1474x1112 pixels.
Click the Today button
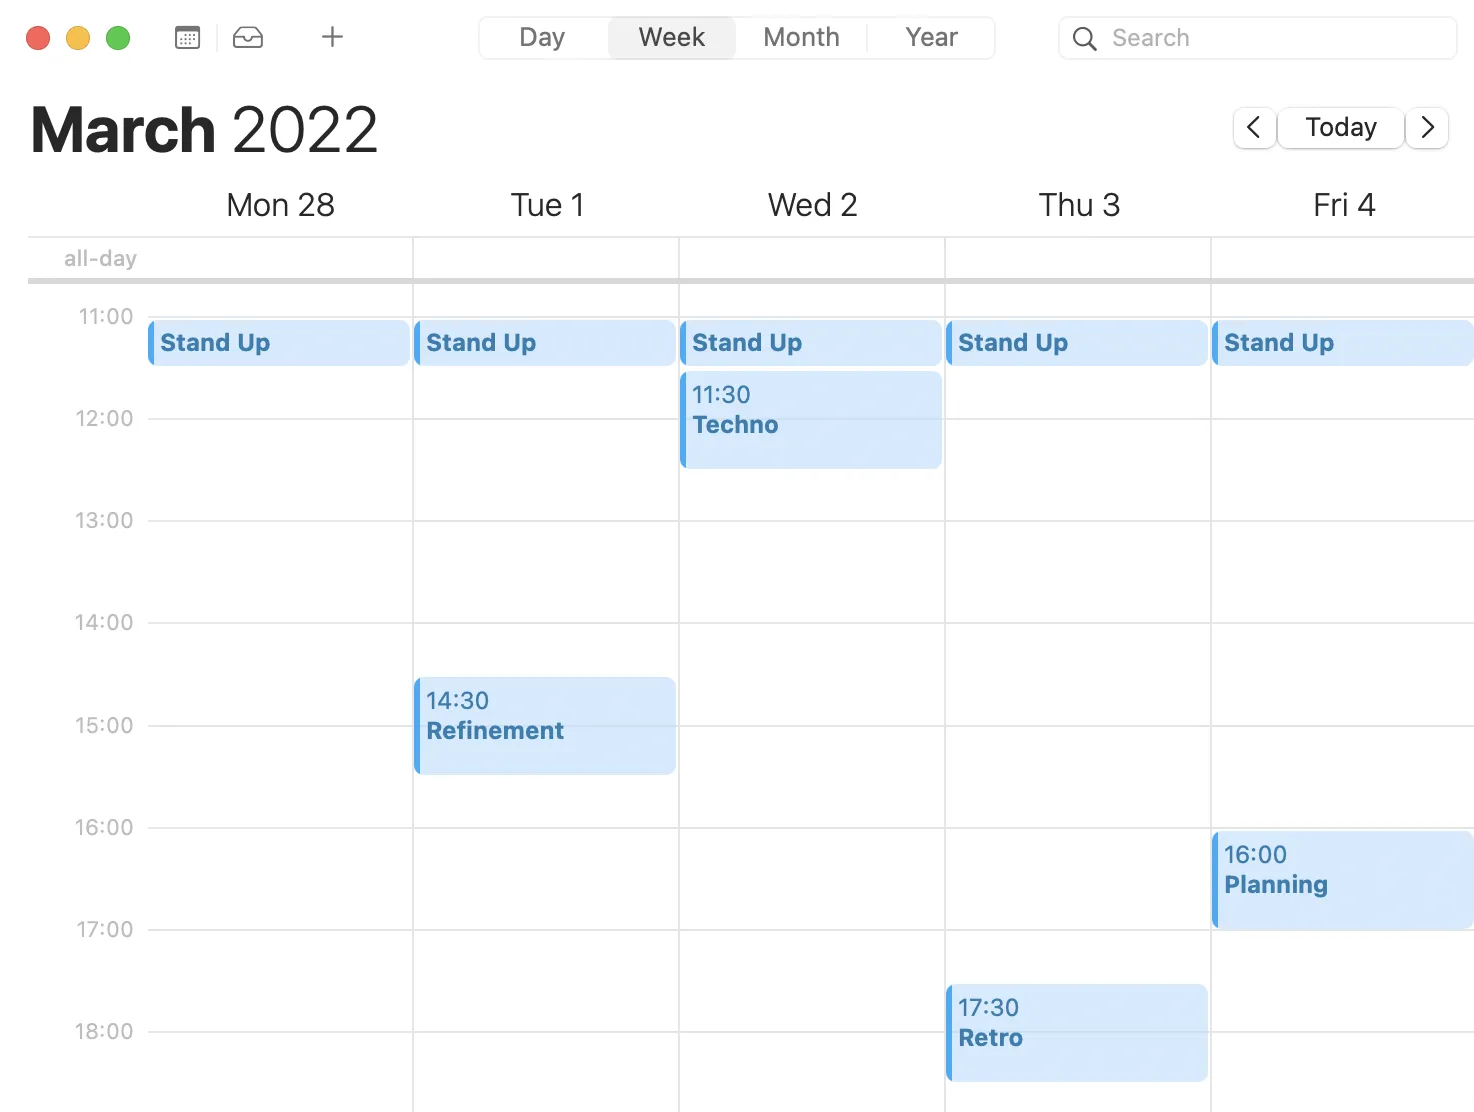[x=1340, y=128]
